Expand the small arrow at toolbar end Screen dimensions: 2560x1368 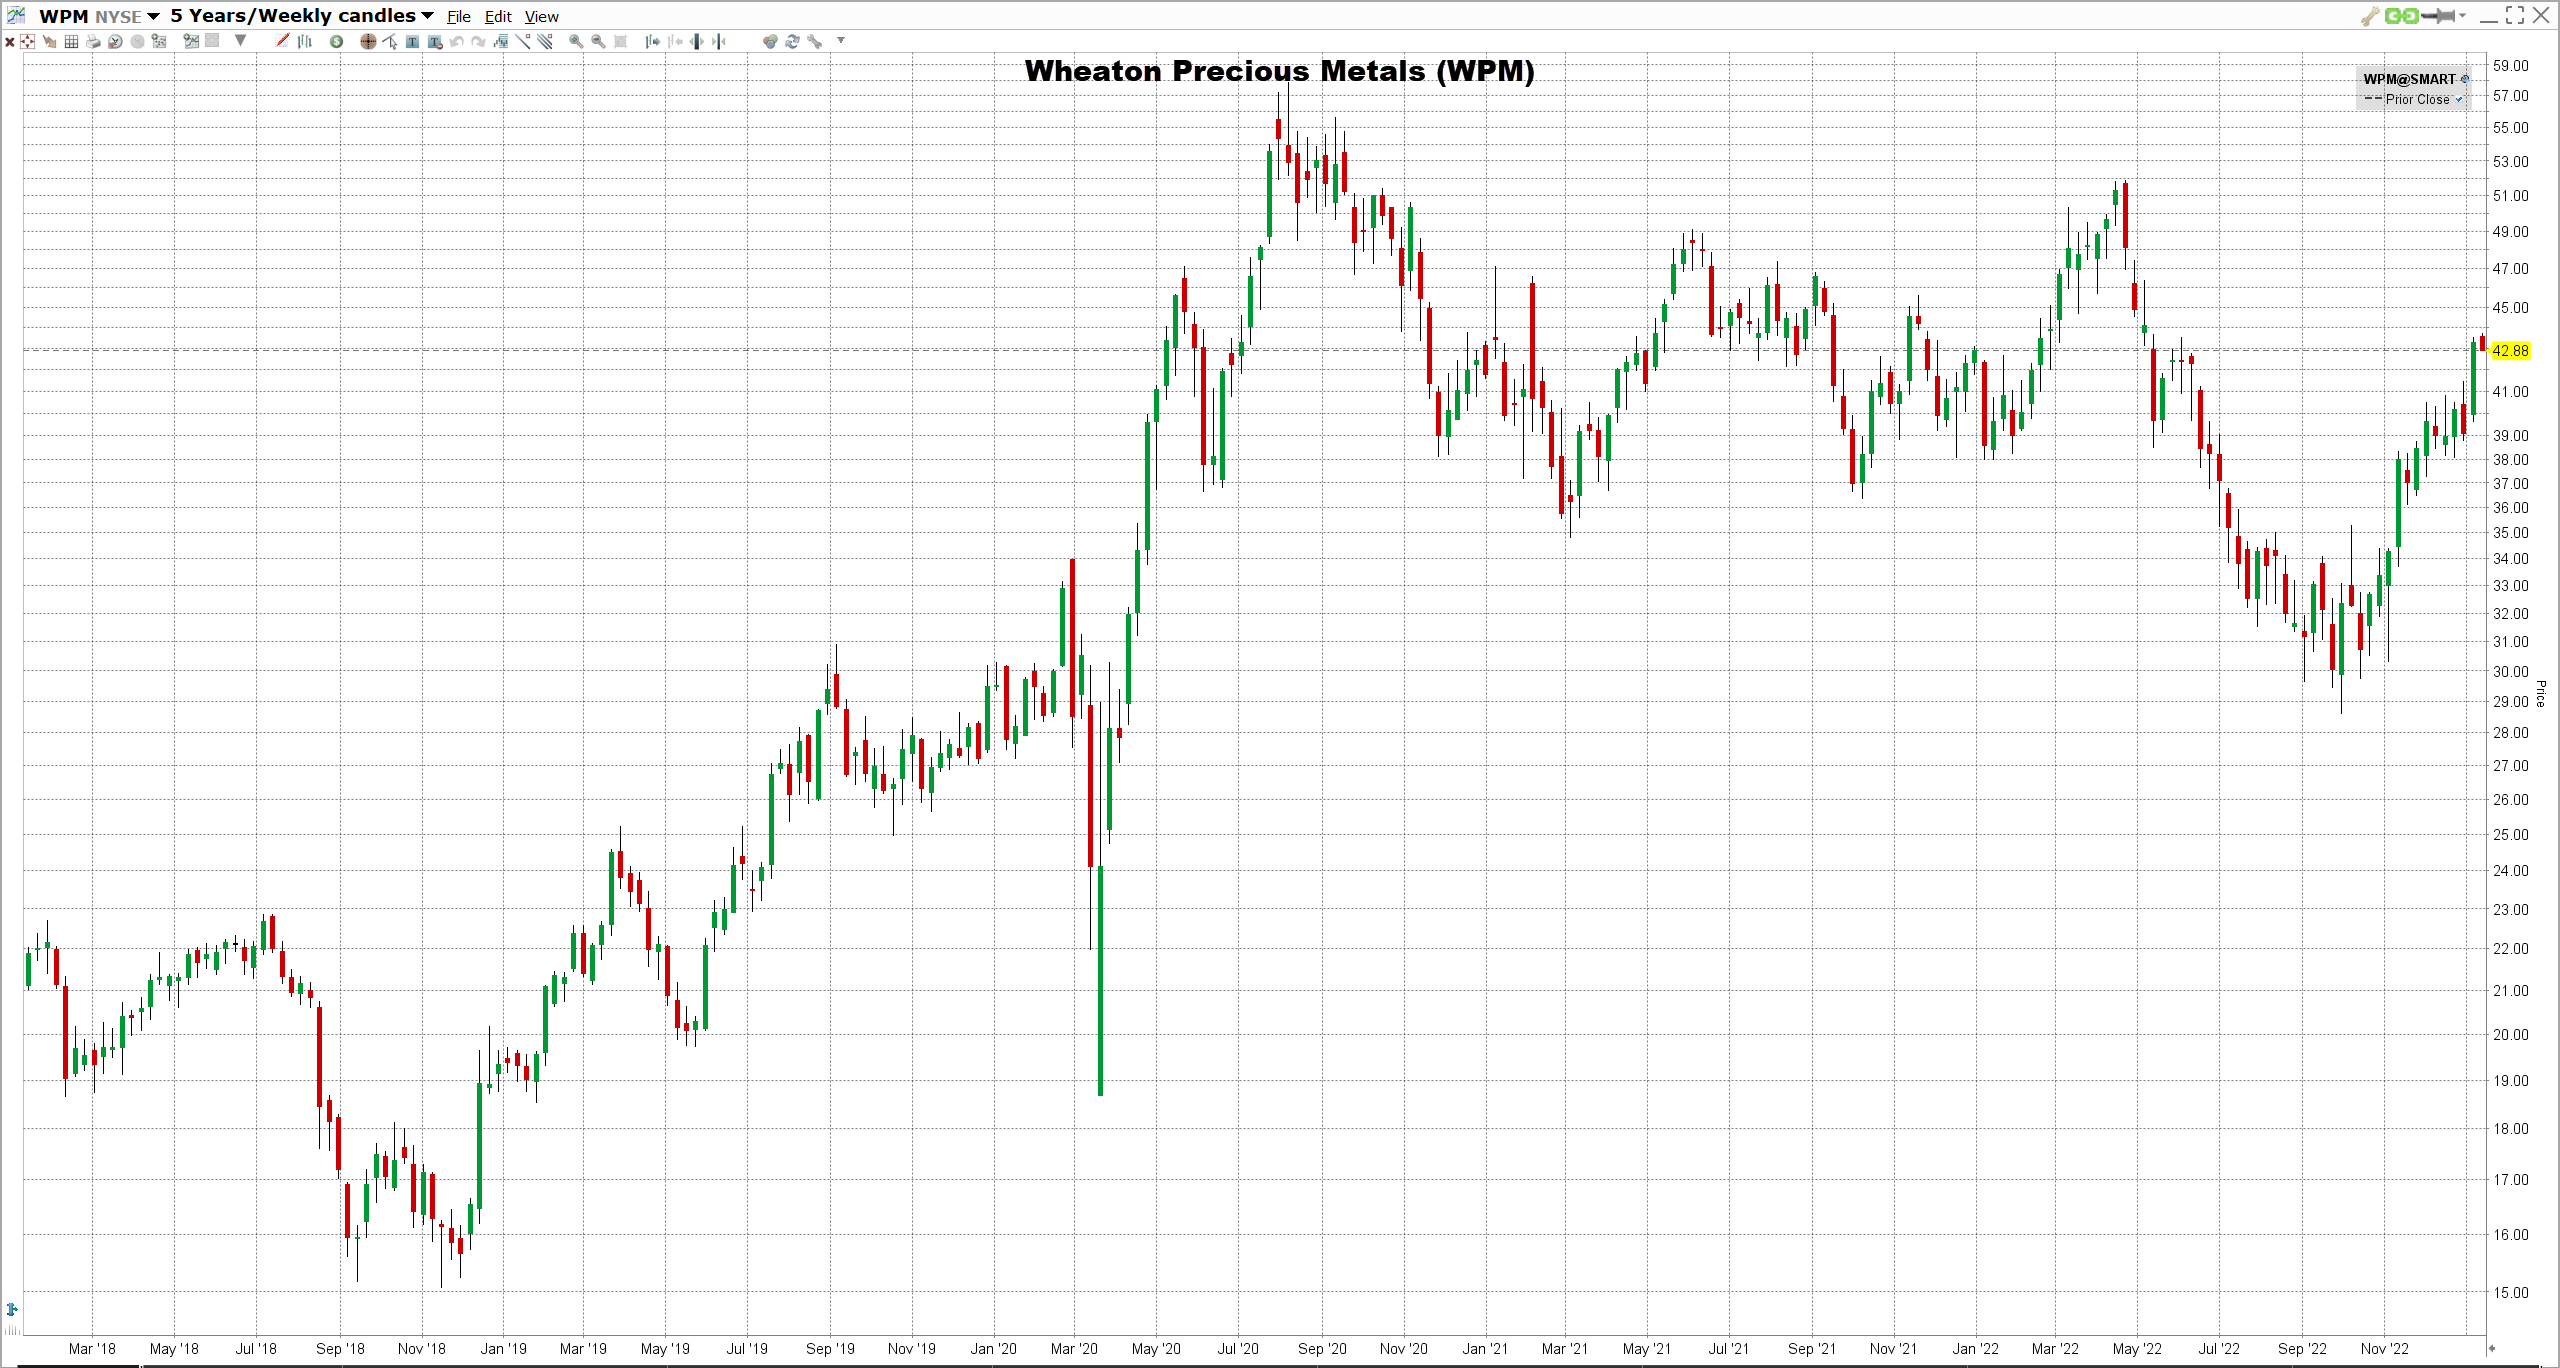[x=841, y=40]
